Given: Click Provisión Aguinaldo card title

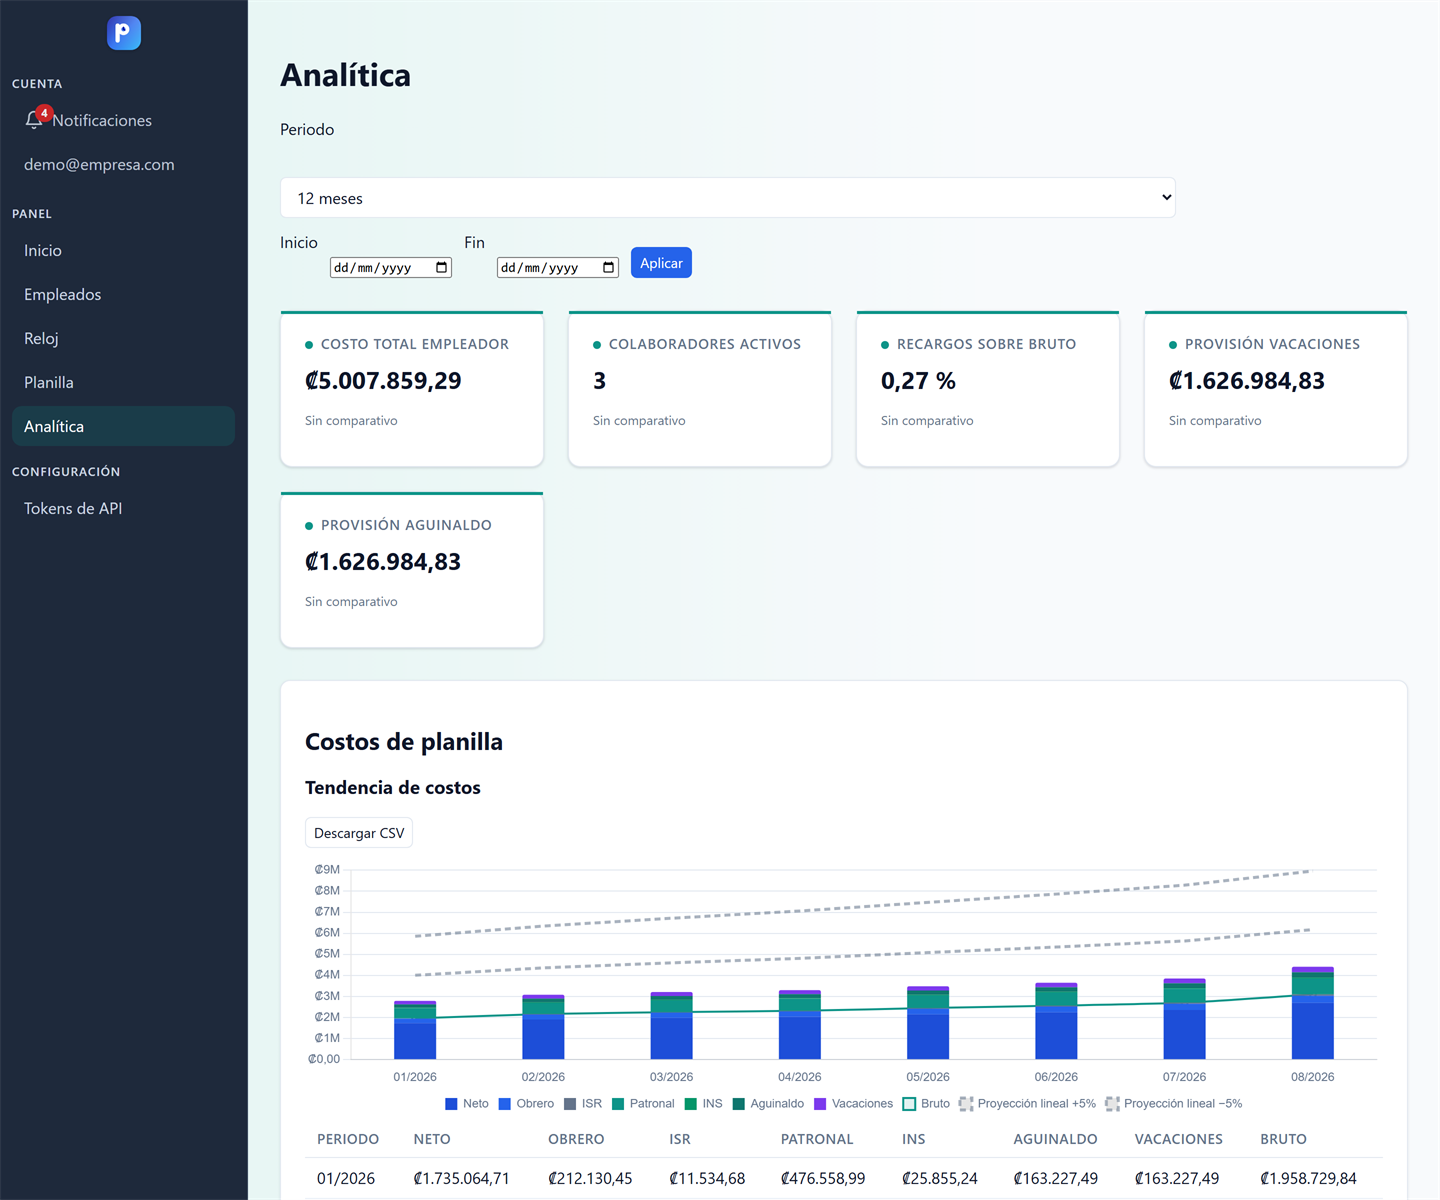Looking at the screenshot, I should pyautogui.click(x=406, y=525).
